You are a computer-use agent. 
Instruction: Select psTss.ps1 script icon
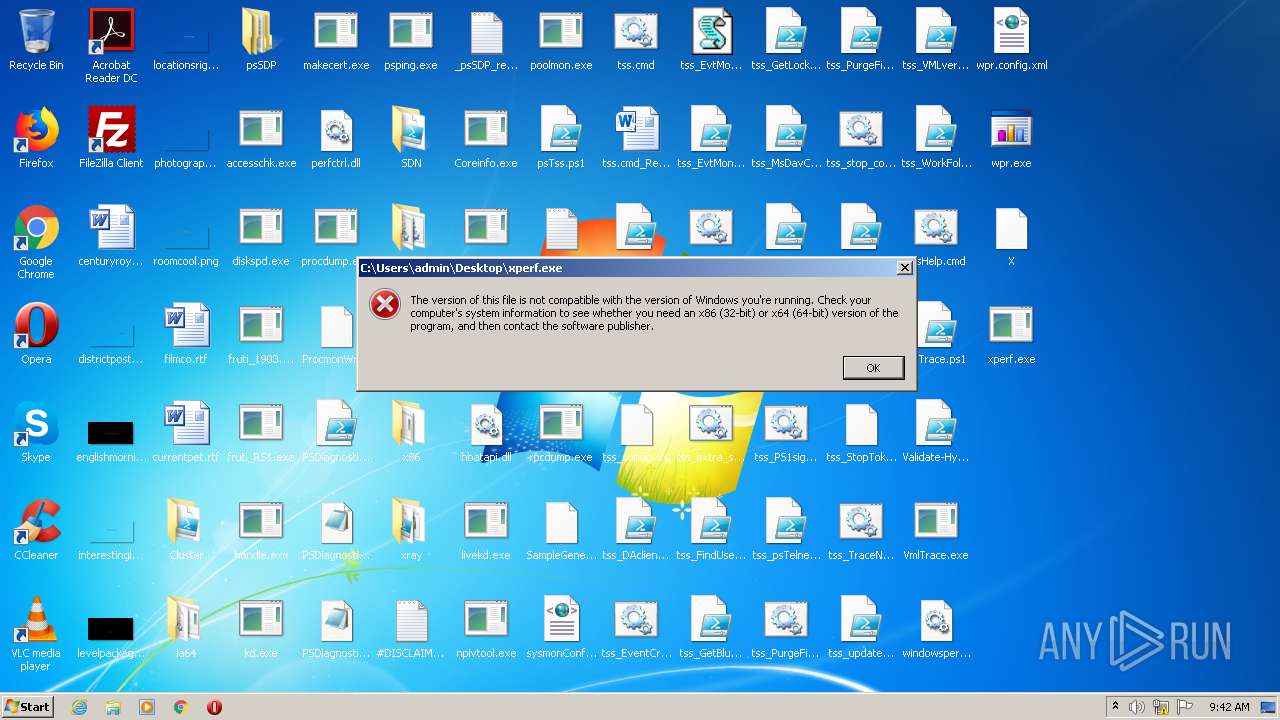pyautogui.click(x=561, y=138)
